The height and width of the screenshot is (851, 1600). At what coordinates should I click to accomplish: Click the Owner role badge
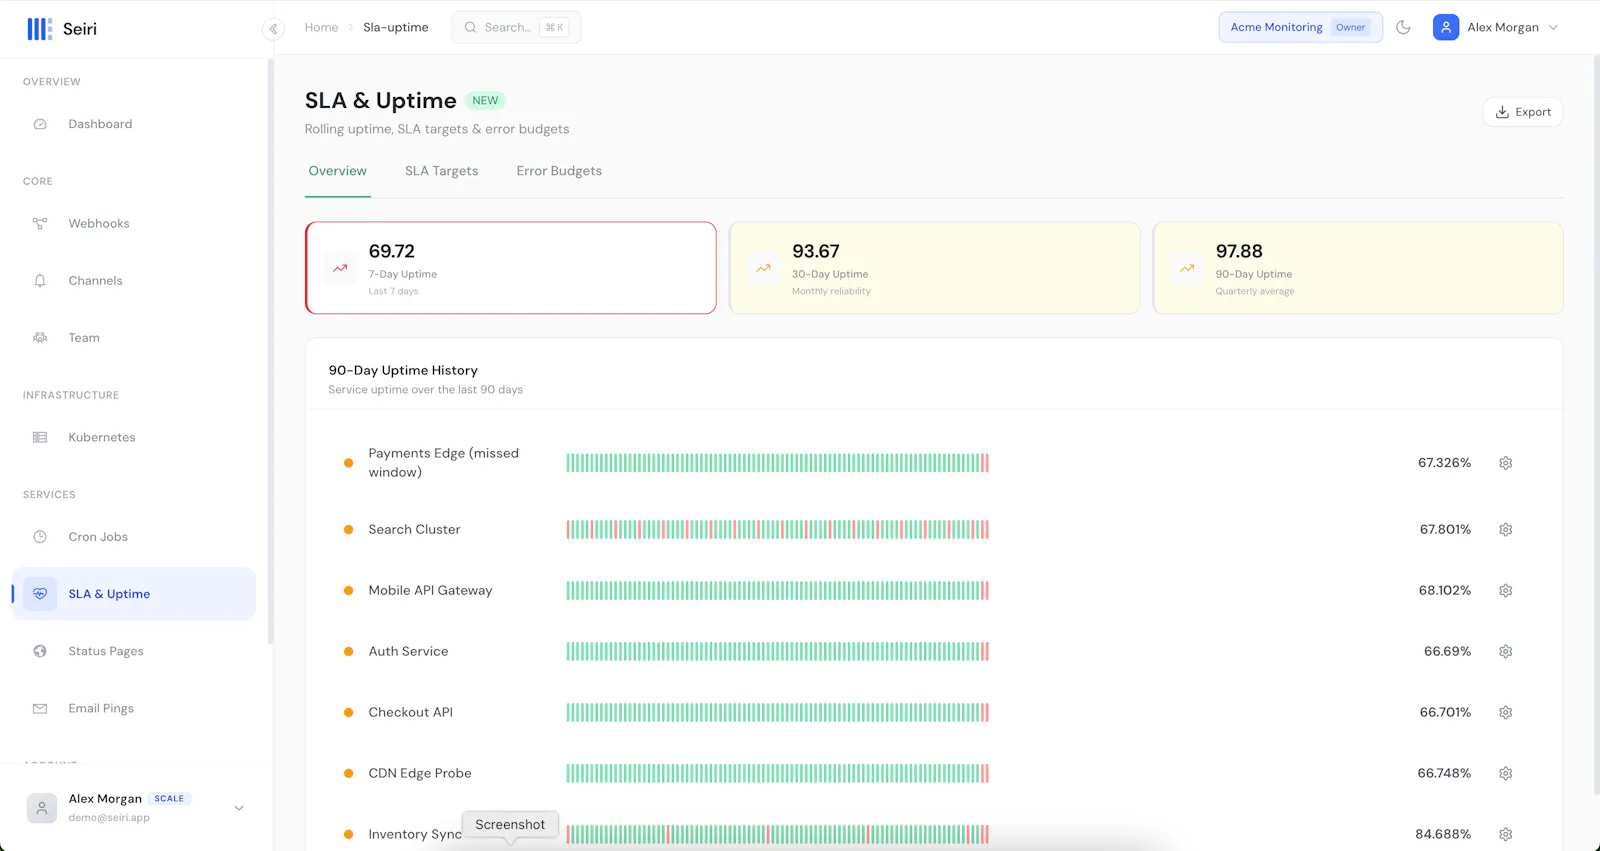[1350, 28]
